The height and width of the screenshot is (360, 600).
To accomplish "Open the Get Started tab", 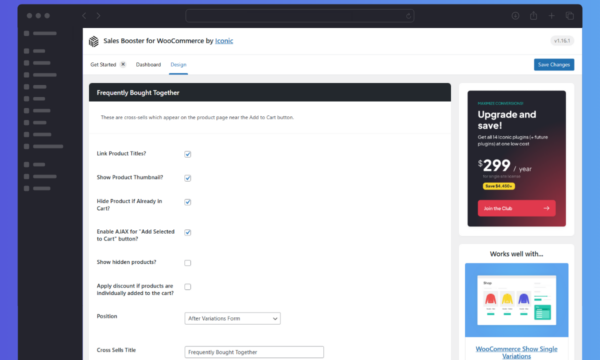I will point(103,65).
